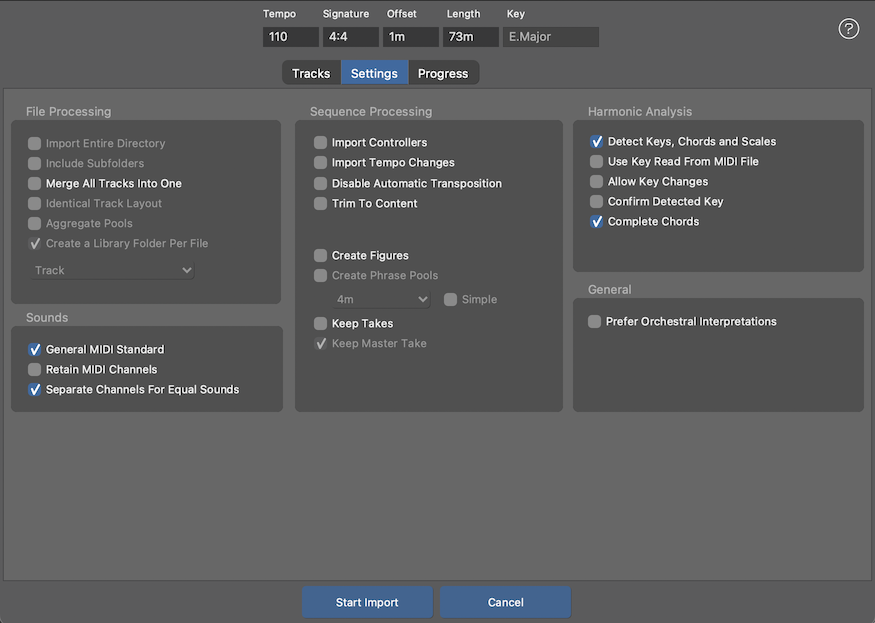Screen dimensions: 875x623
Task: Click the Signature field showing 4:4
Action: [350, 37]
